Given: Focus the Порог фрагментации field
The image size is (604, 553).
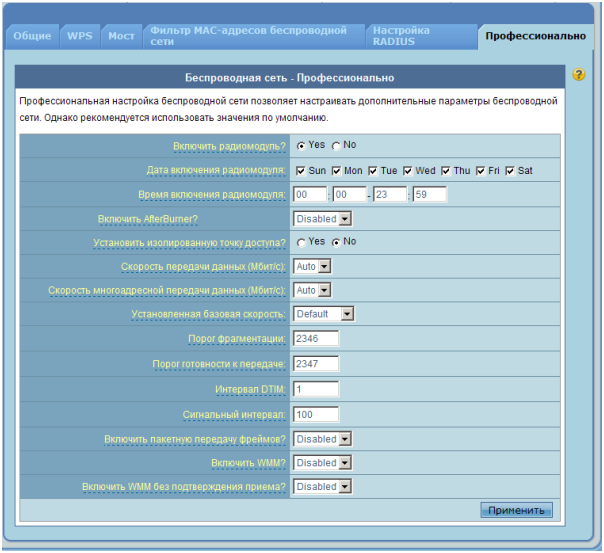Looking at the screenshot, I should (x=316, y=339).
